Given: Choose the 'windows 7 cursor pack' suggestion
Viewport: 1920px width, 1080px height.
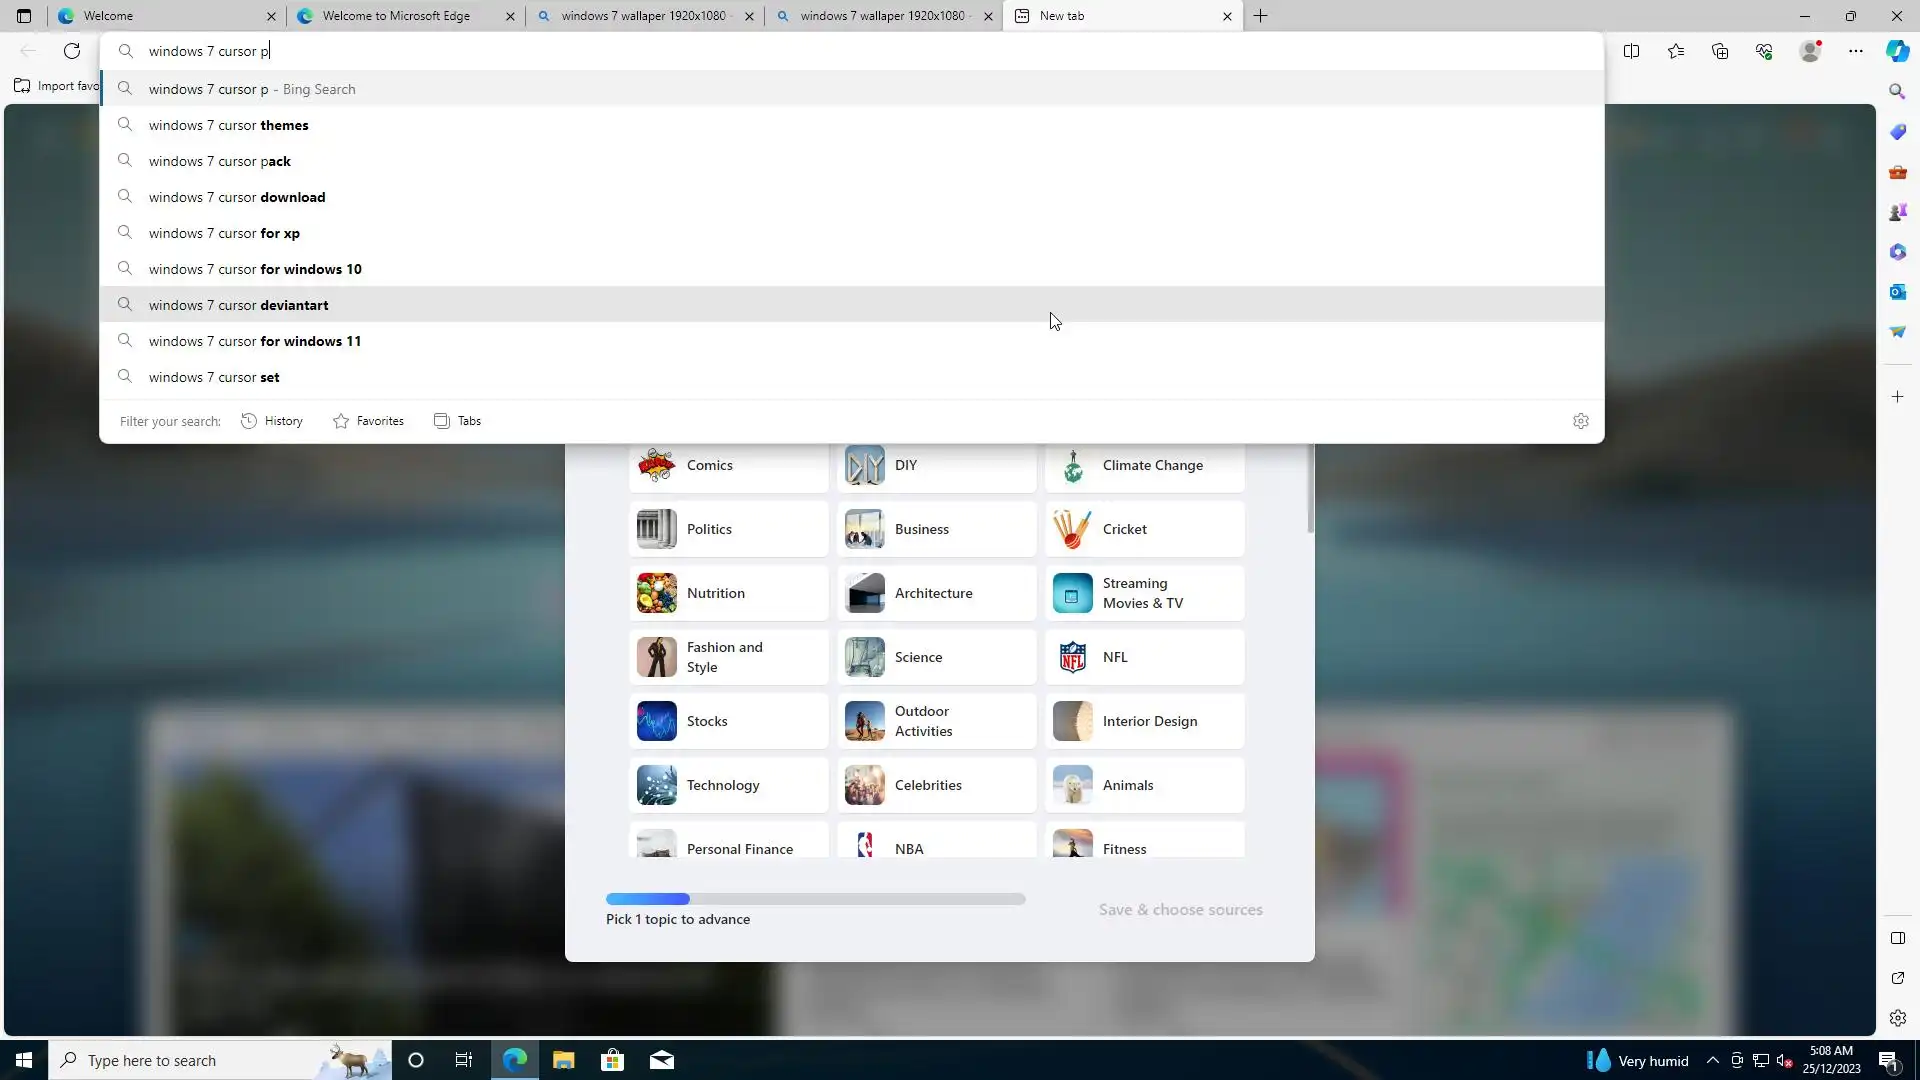Looking at the screenshot, I should coord(220,161).
